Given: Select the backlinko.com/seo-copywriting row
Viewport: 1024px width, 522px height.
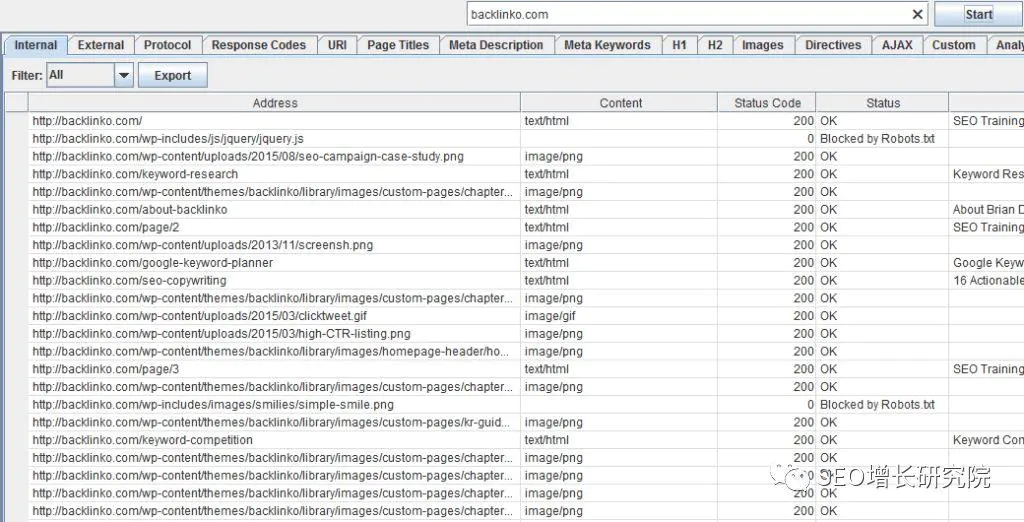Looking at the screenshot, I should pyautogui.click(x=129, y=281).
